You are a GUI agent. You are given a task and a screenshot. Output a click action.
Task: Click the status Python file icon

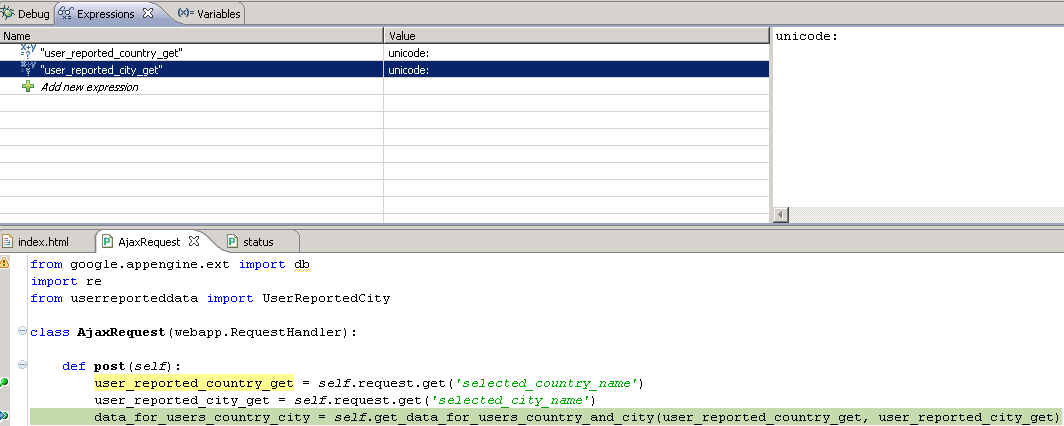click(233, 241)
